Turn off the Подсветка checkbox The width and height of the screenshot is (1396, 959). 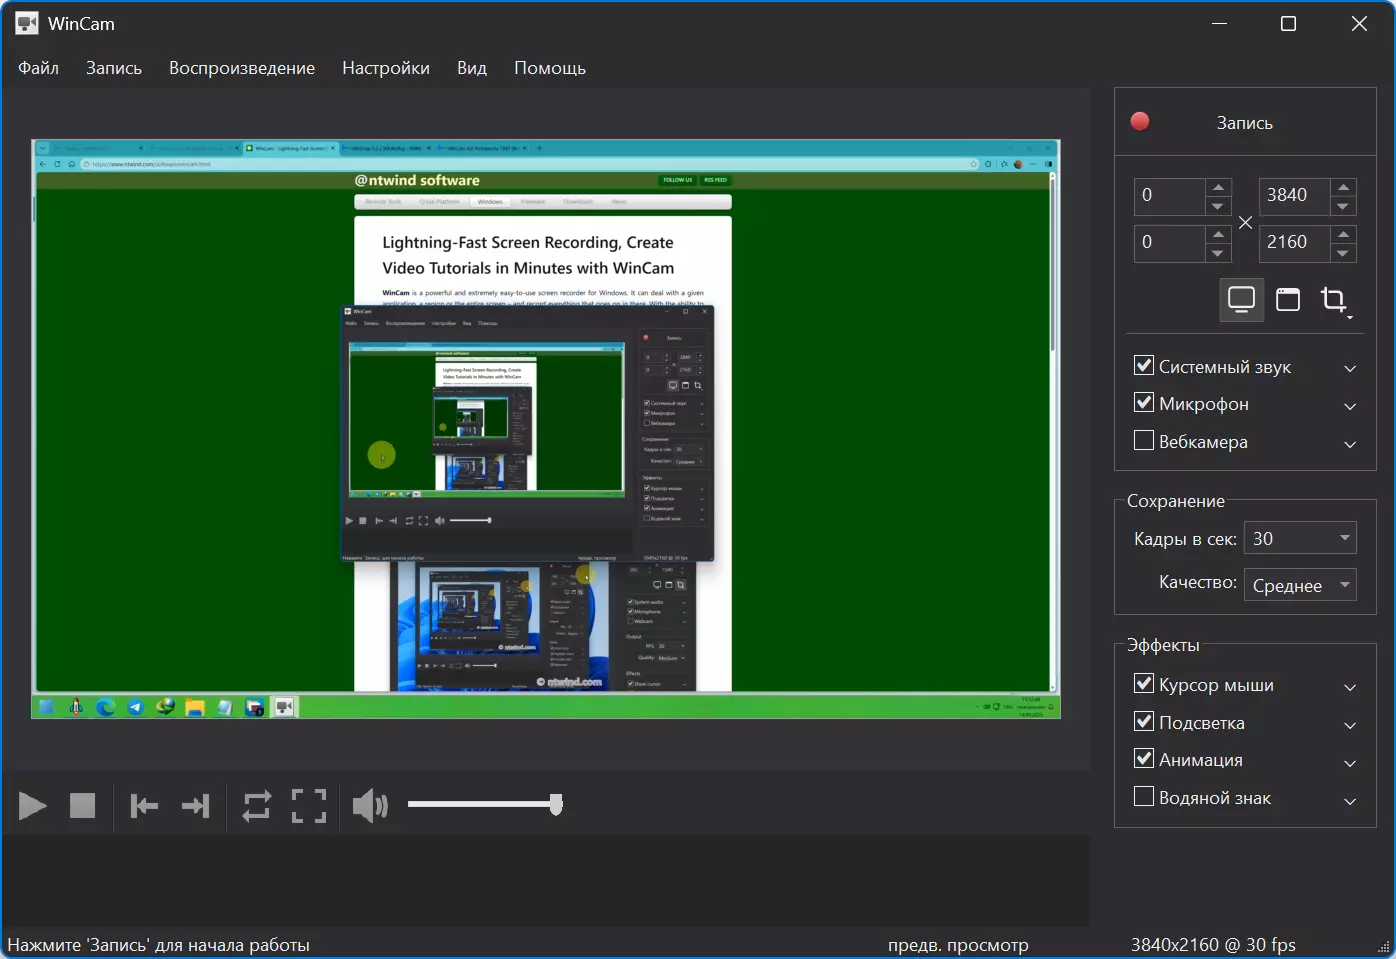pyautogui.click(x=1144, y=722)
